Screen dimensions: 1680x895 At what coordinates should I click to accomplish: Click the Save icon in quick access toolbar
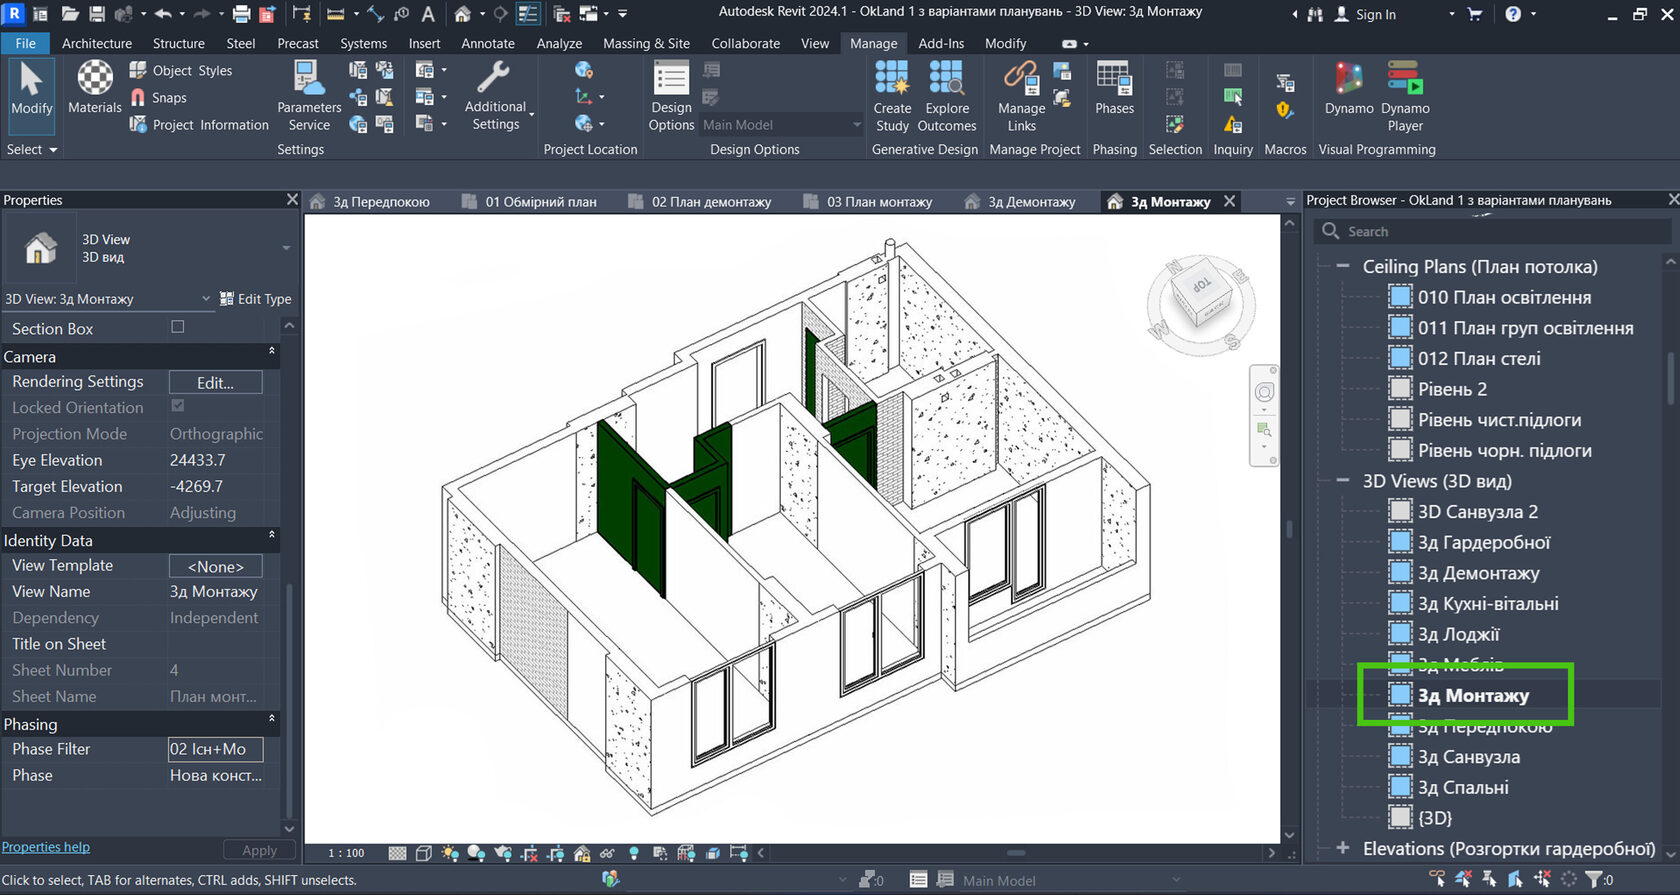[x=97, y=14]
